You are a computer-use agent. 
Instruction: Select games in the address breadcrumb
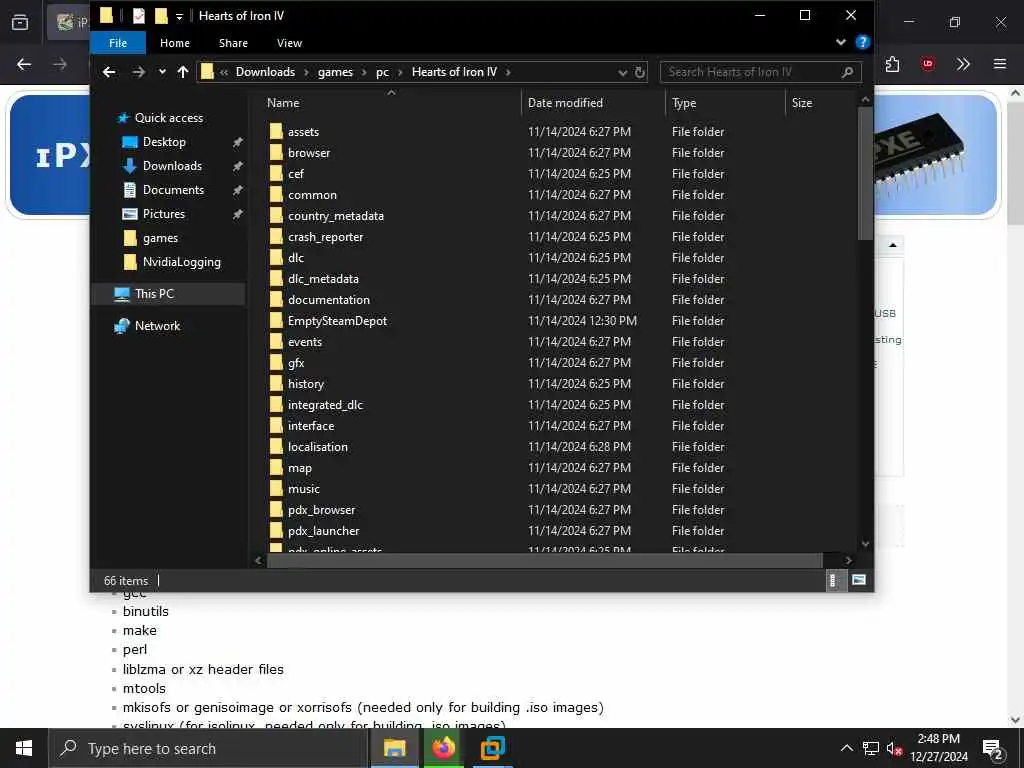pyautogui.click(x=335, y=72)
